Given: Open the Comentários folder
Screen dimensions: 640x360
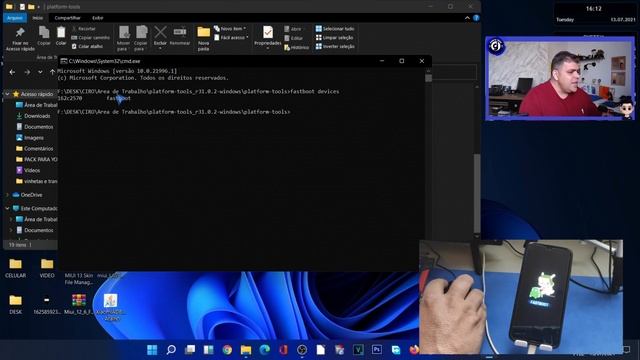Looking at the screenshot, I should pyautogui.click(x=35, y=149).
